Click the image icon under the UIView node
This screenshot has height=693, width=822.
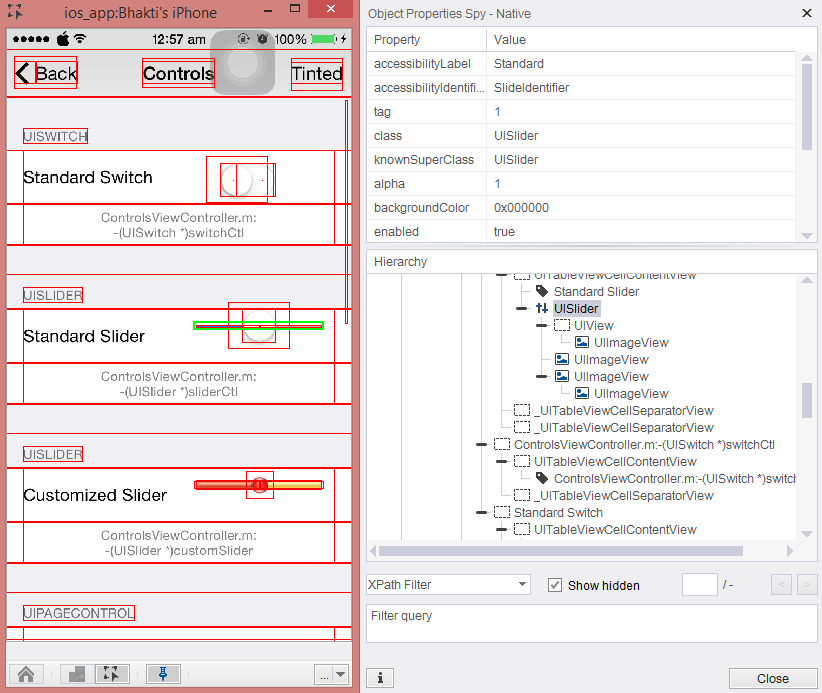tap(582, 343)
